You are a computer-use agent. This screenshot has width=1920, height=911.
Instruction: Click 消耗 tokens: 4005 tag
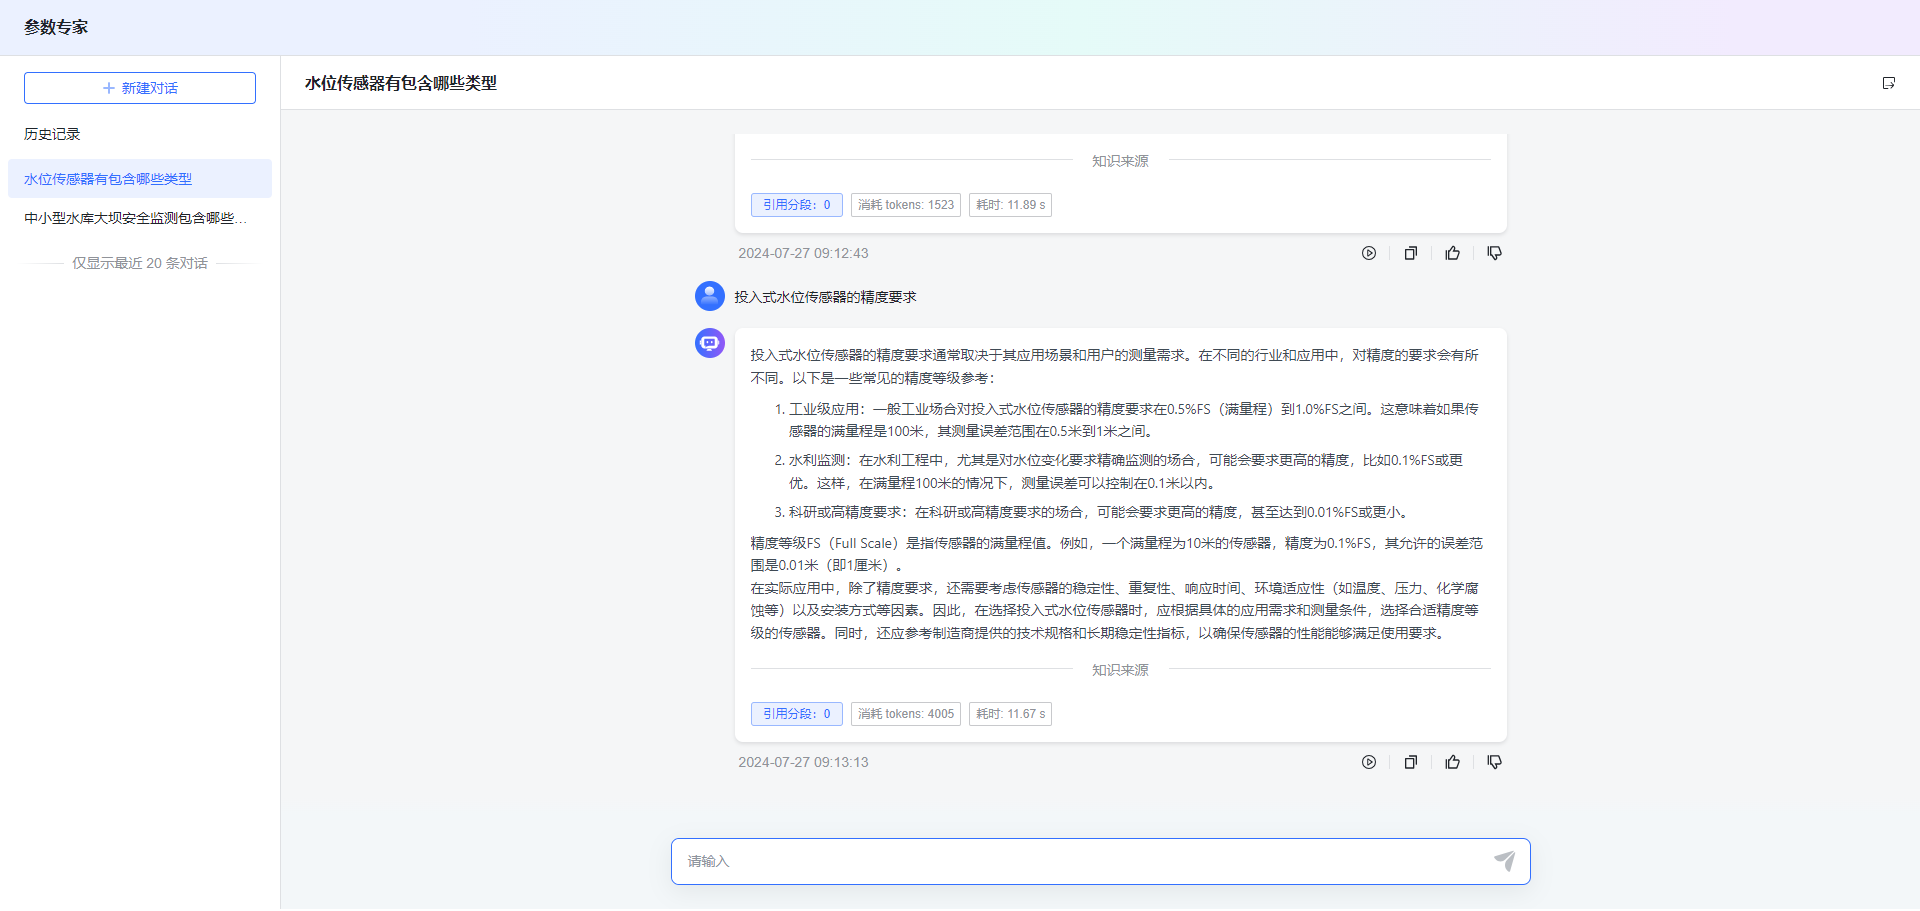[906, 714]
